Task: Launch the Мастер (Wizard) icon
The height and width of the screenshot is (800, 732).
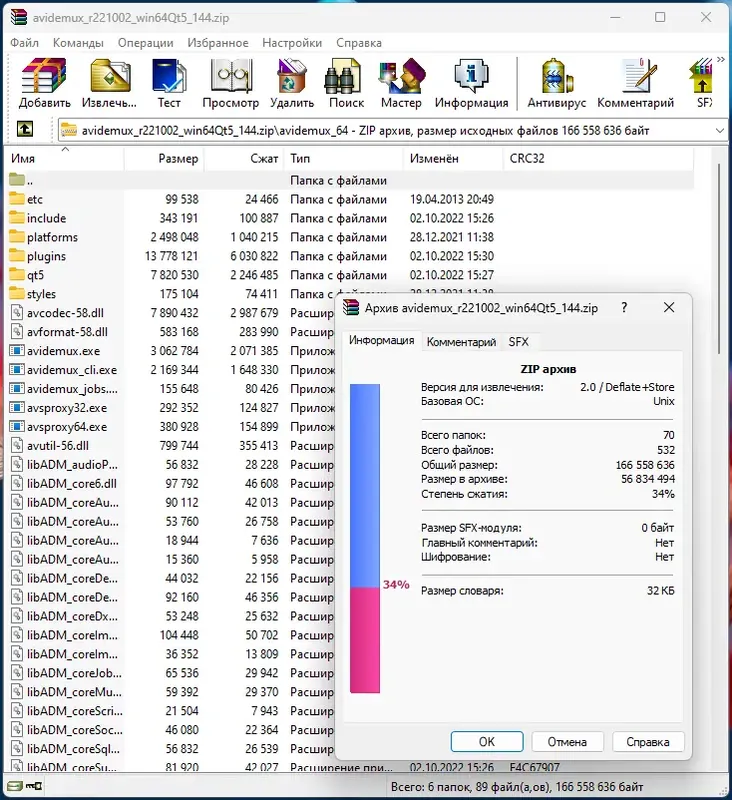Action: point(401,83)
